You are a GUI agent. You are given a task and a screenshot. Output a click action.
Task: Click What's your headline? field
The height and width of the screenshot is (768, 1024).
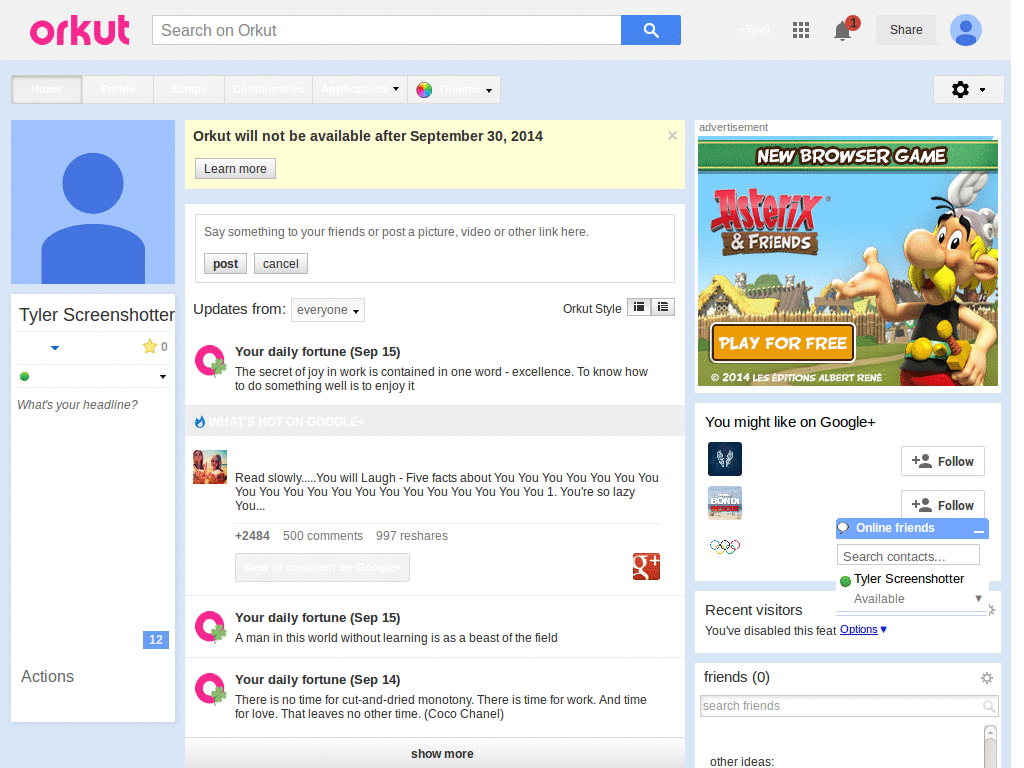(x=77, y=405)
